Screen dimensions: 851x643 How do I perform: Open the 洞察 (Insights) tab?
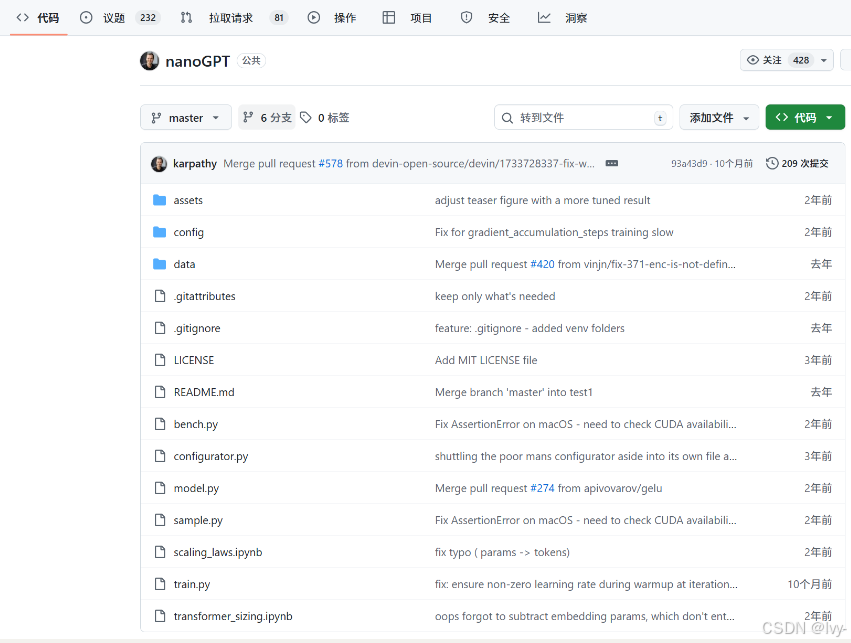(562, 18)
